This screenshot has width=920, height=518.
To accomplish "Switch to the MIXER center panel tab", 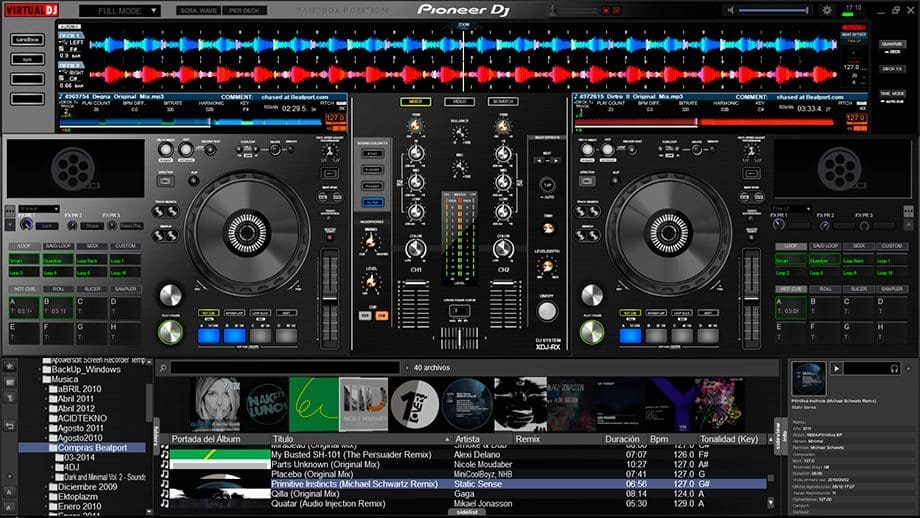I will [x=415, y=101].
